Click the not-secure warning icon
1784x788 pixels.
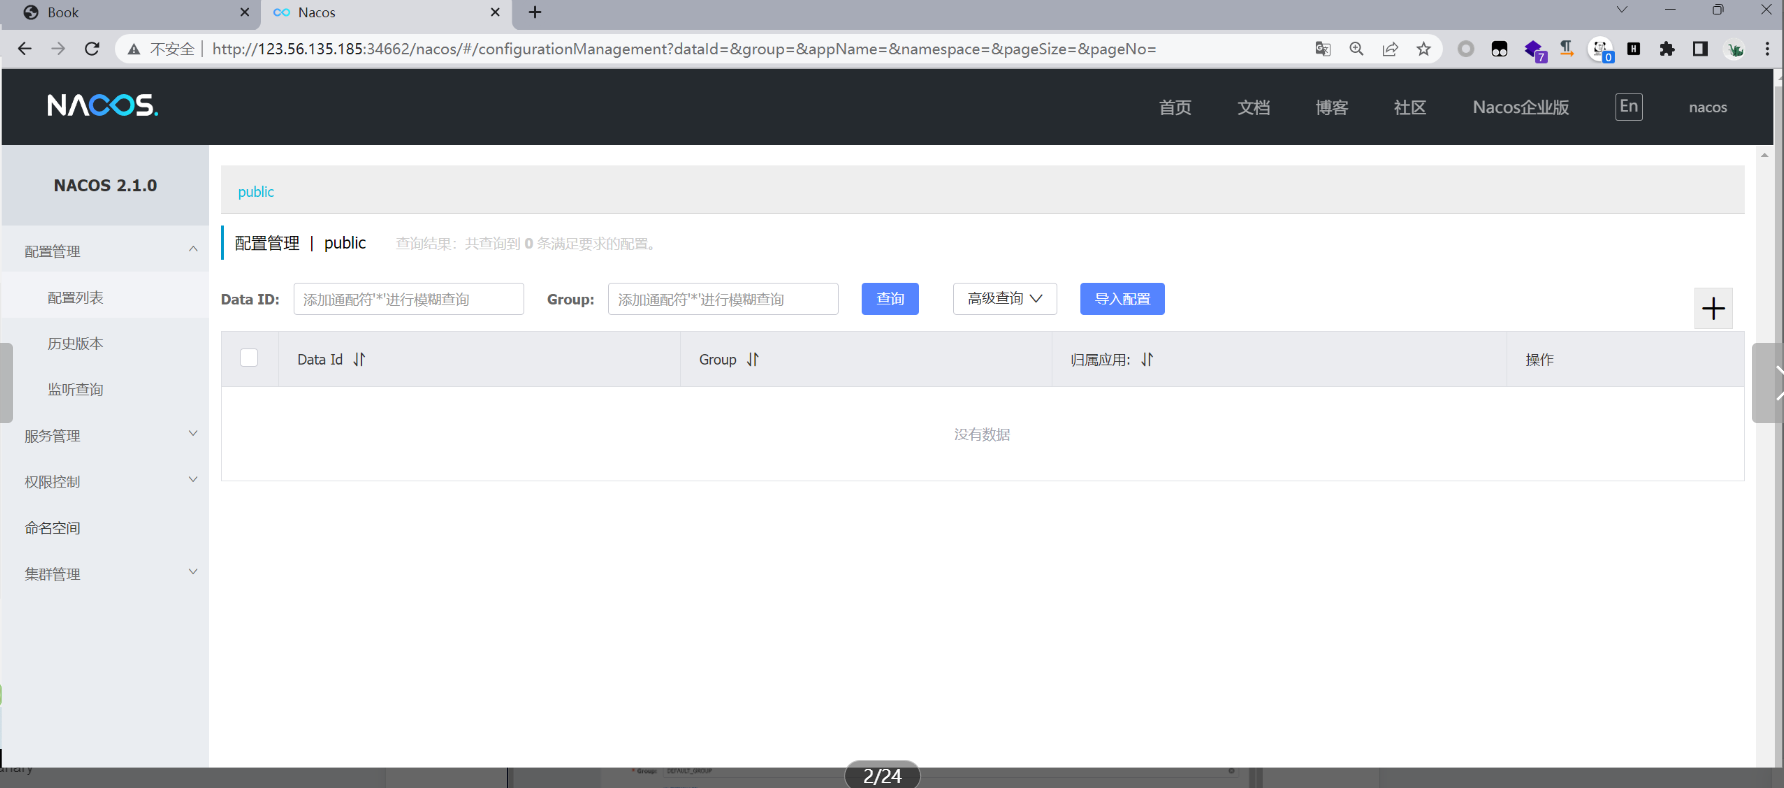(x=134, y=49)
